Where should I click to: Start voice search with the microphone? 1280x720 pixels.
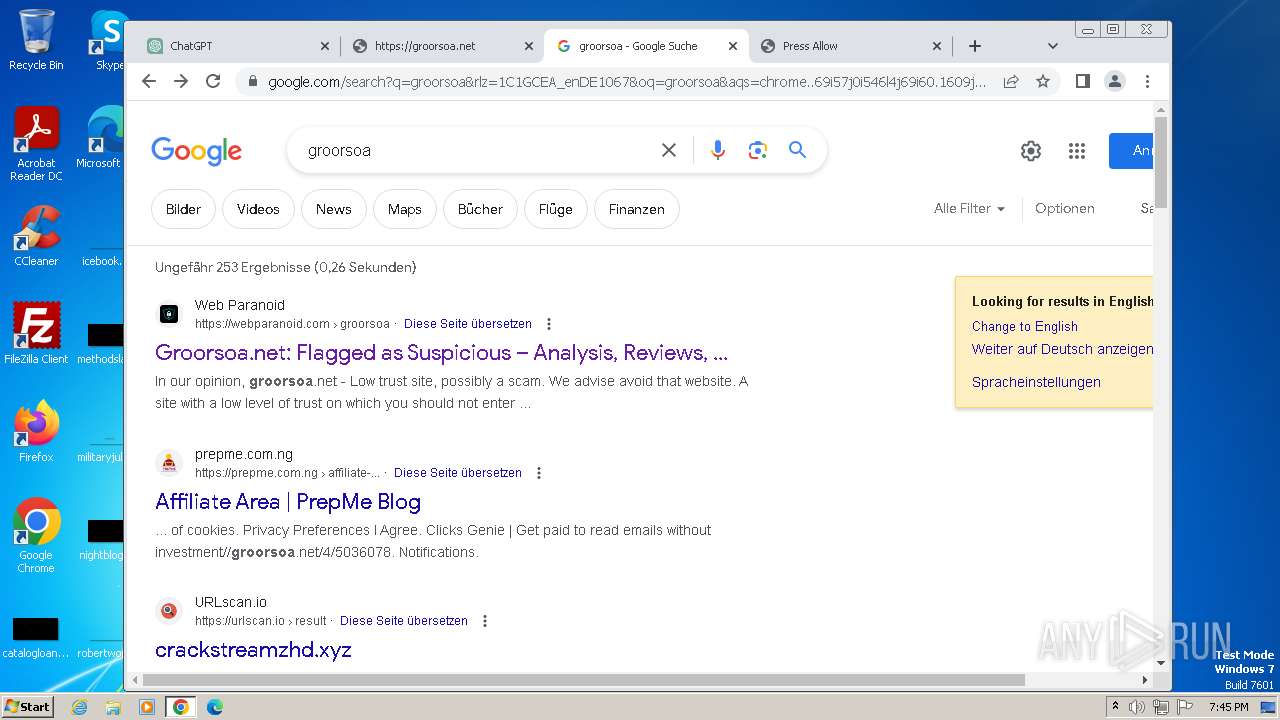point(718,150)
